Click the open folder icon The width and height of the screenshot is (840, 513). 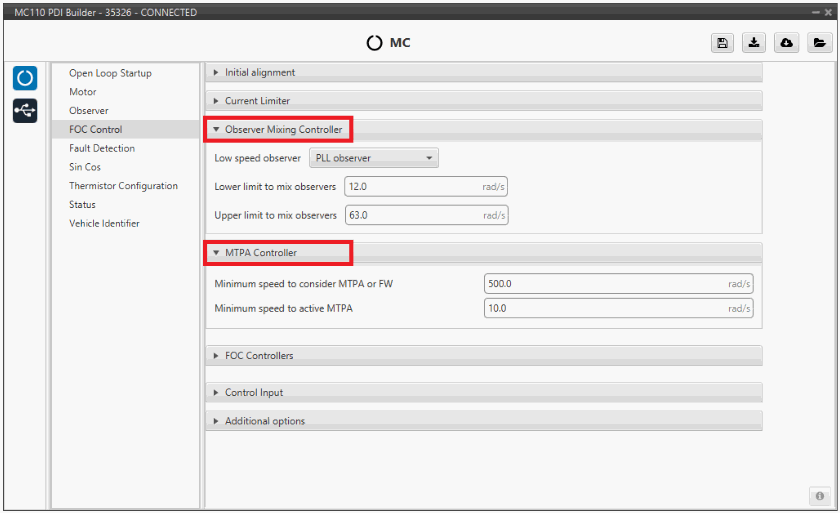[x=818, y=43]
